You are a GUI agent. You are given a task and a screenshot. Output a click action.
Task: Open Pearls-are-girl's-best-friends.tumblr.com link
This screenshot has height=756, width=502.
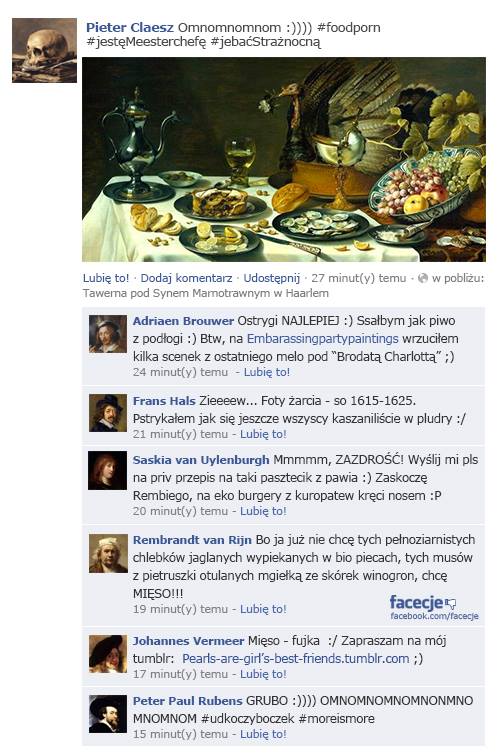click(296, 659)
